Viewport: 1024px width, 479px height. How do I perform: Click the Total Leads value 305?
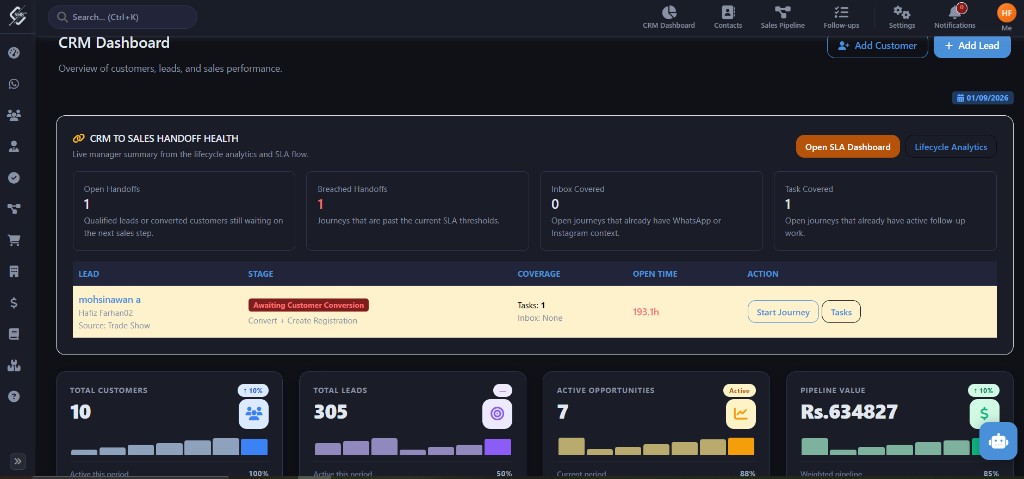[330, 412]
